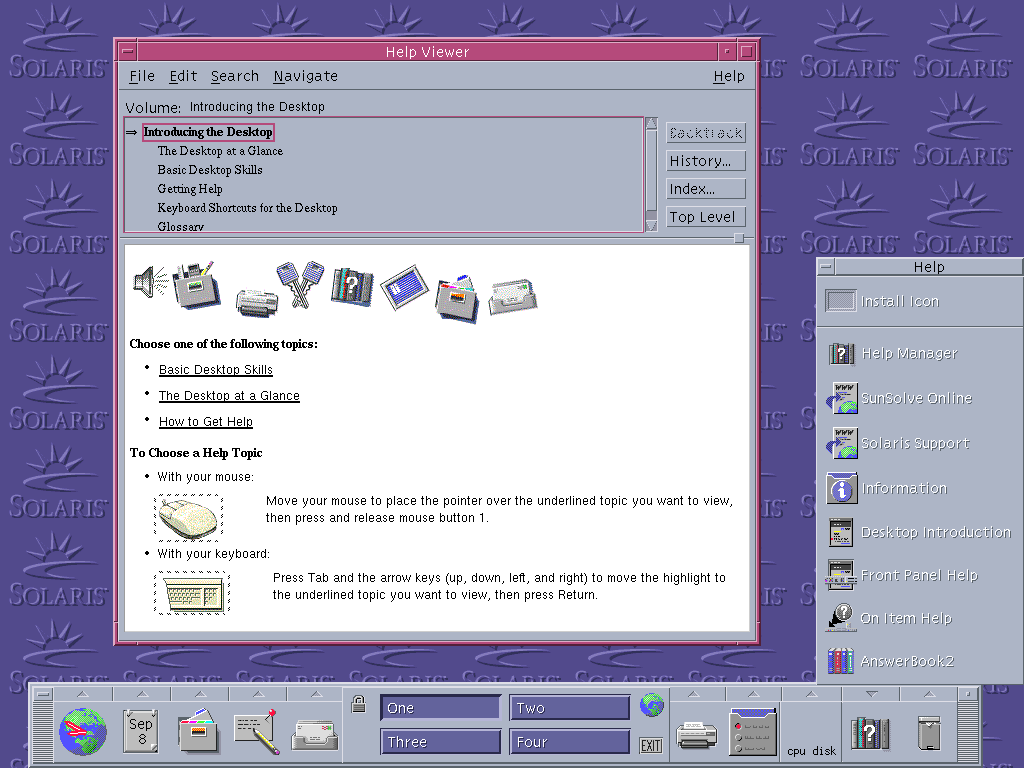This screenshot has width=1024, height=768.
Task: Open Desktop Introduction help icon
Action: pyautogui.click(x=841, y=532)
